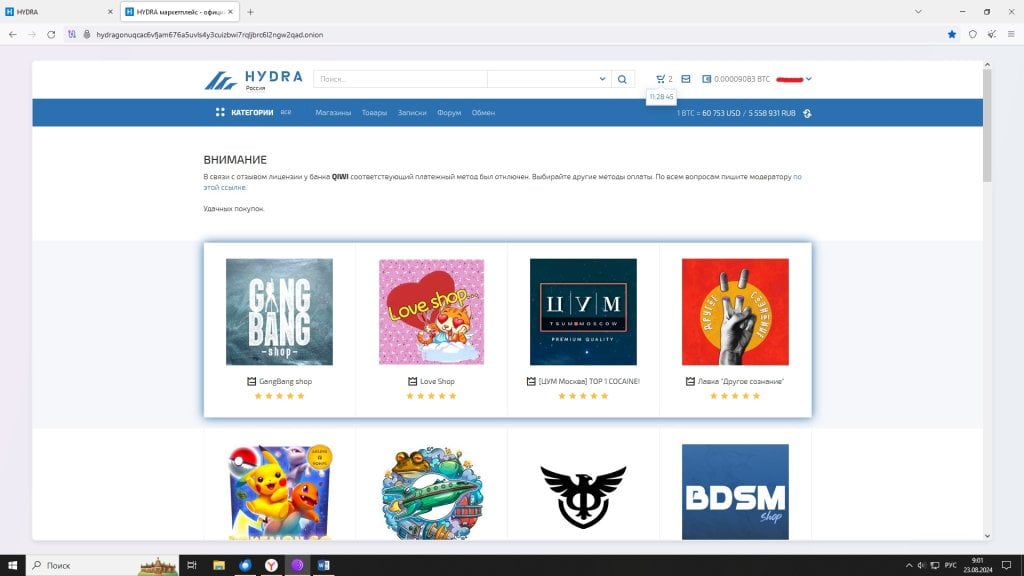Click the BDSM shop thumbnail

[x=735, y=492]
